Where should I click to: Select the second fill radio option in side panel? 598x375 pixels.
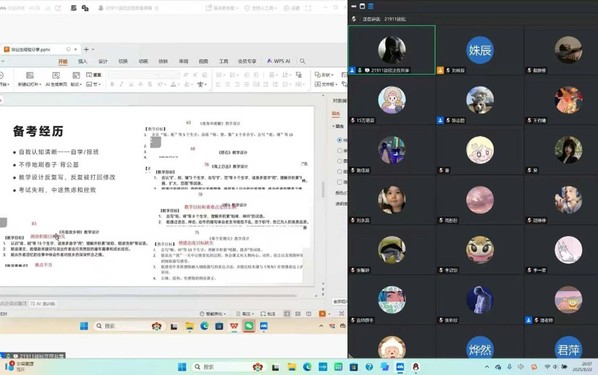tap(339, 151)
